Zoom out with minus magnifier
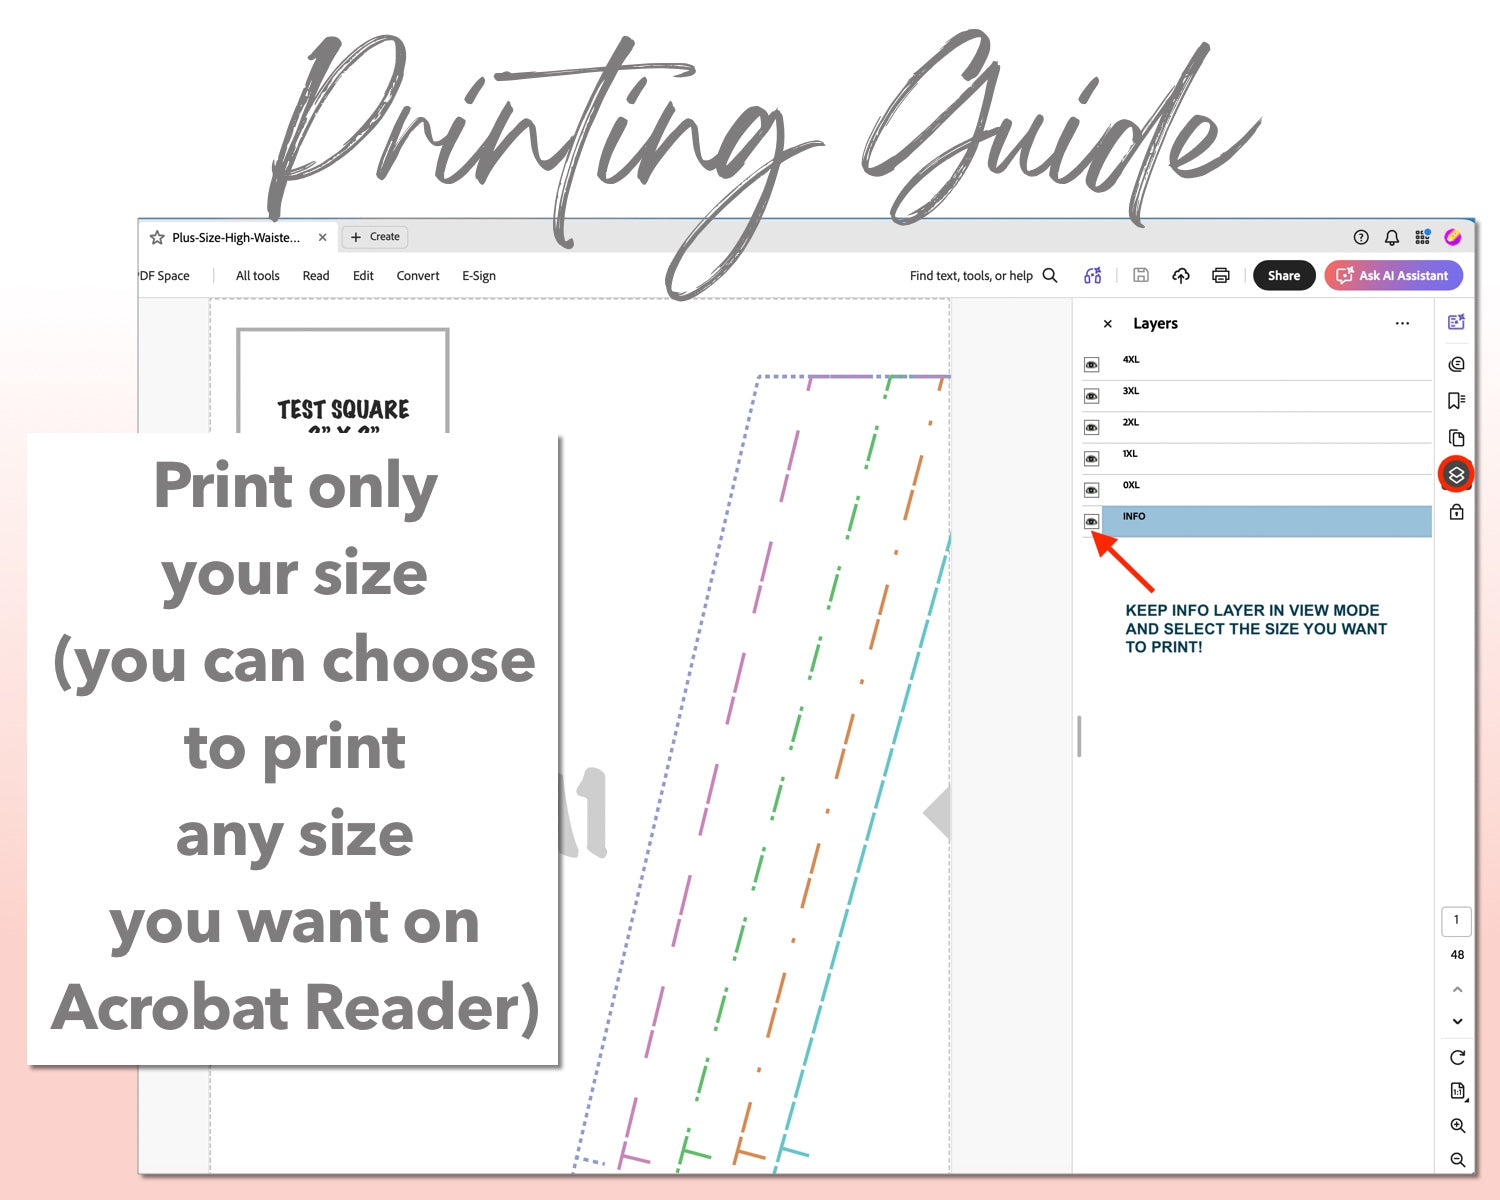Screen dimensions: 1500x1200 pyautogui.click(x=1457, y=1159)
